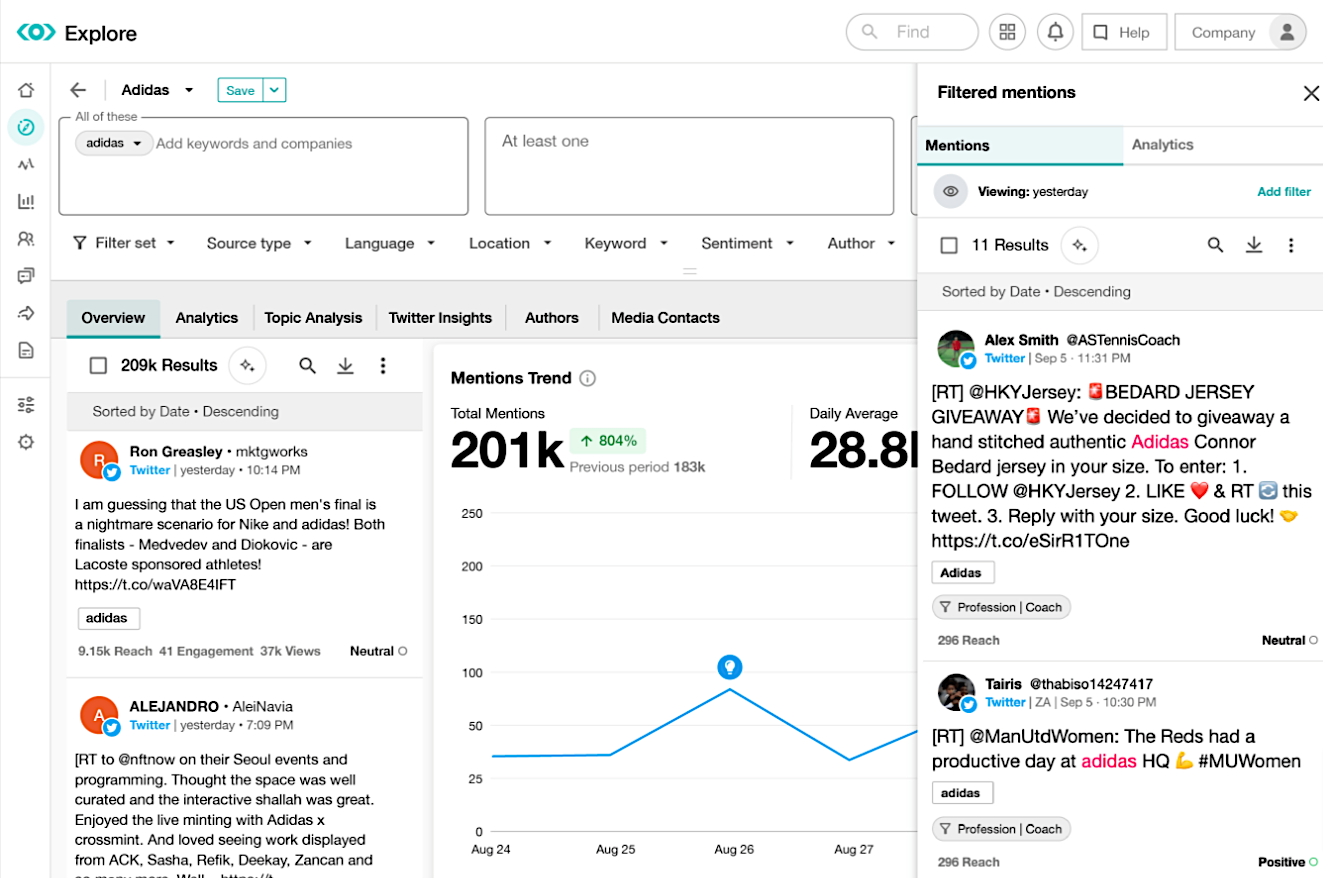Select the checkbox next to 209k Results
This screenshot has width=1323, height=878.
coord(97,365)
